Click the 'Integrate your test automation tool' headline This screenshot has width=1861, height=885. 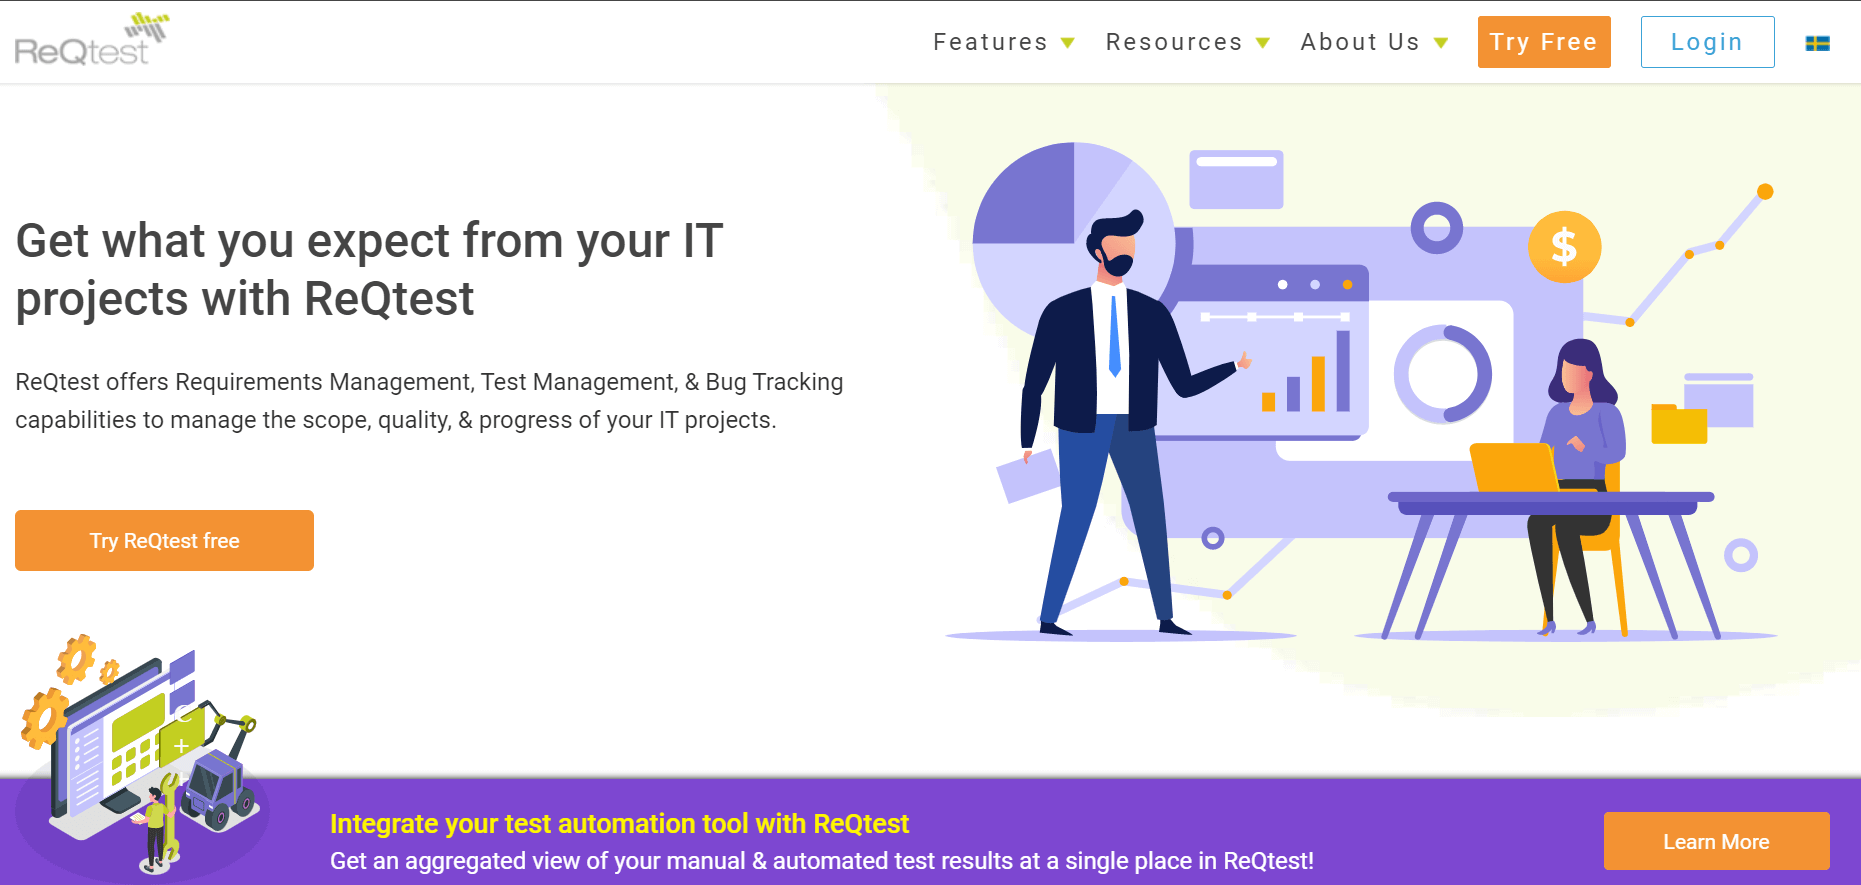click(619, 823)
